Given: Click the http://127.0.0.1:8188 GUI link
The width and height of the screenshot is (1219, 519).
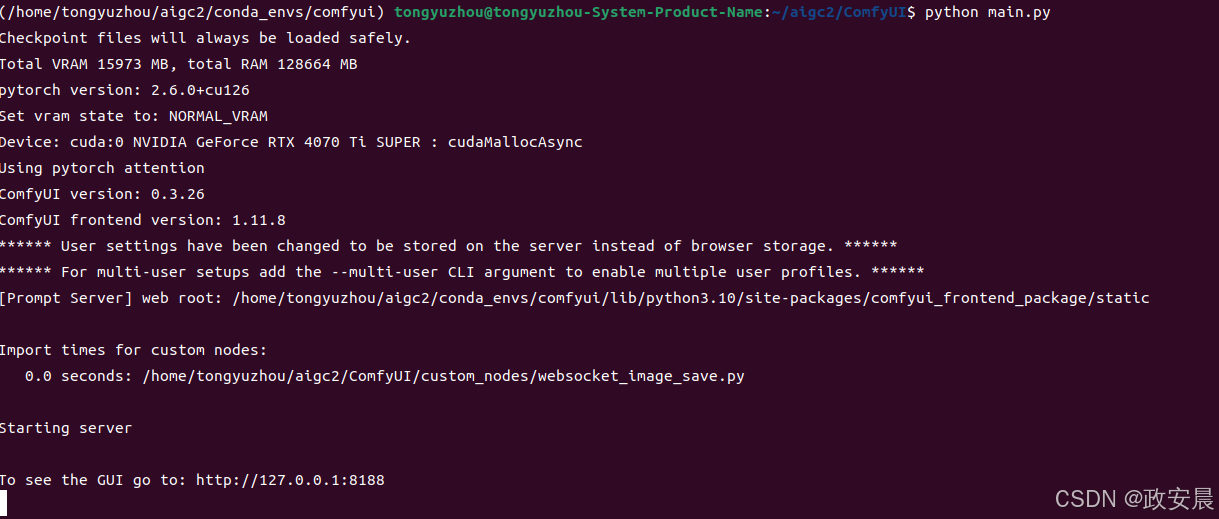Looking at the screenshot, I should coord(290,480).
